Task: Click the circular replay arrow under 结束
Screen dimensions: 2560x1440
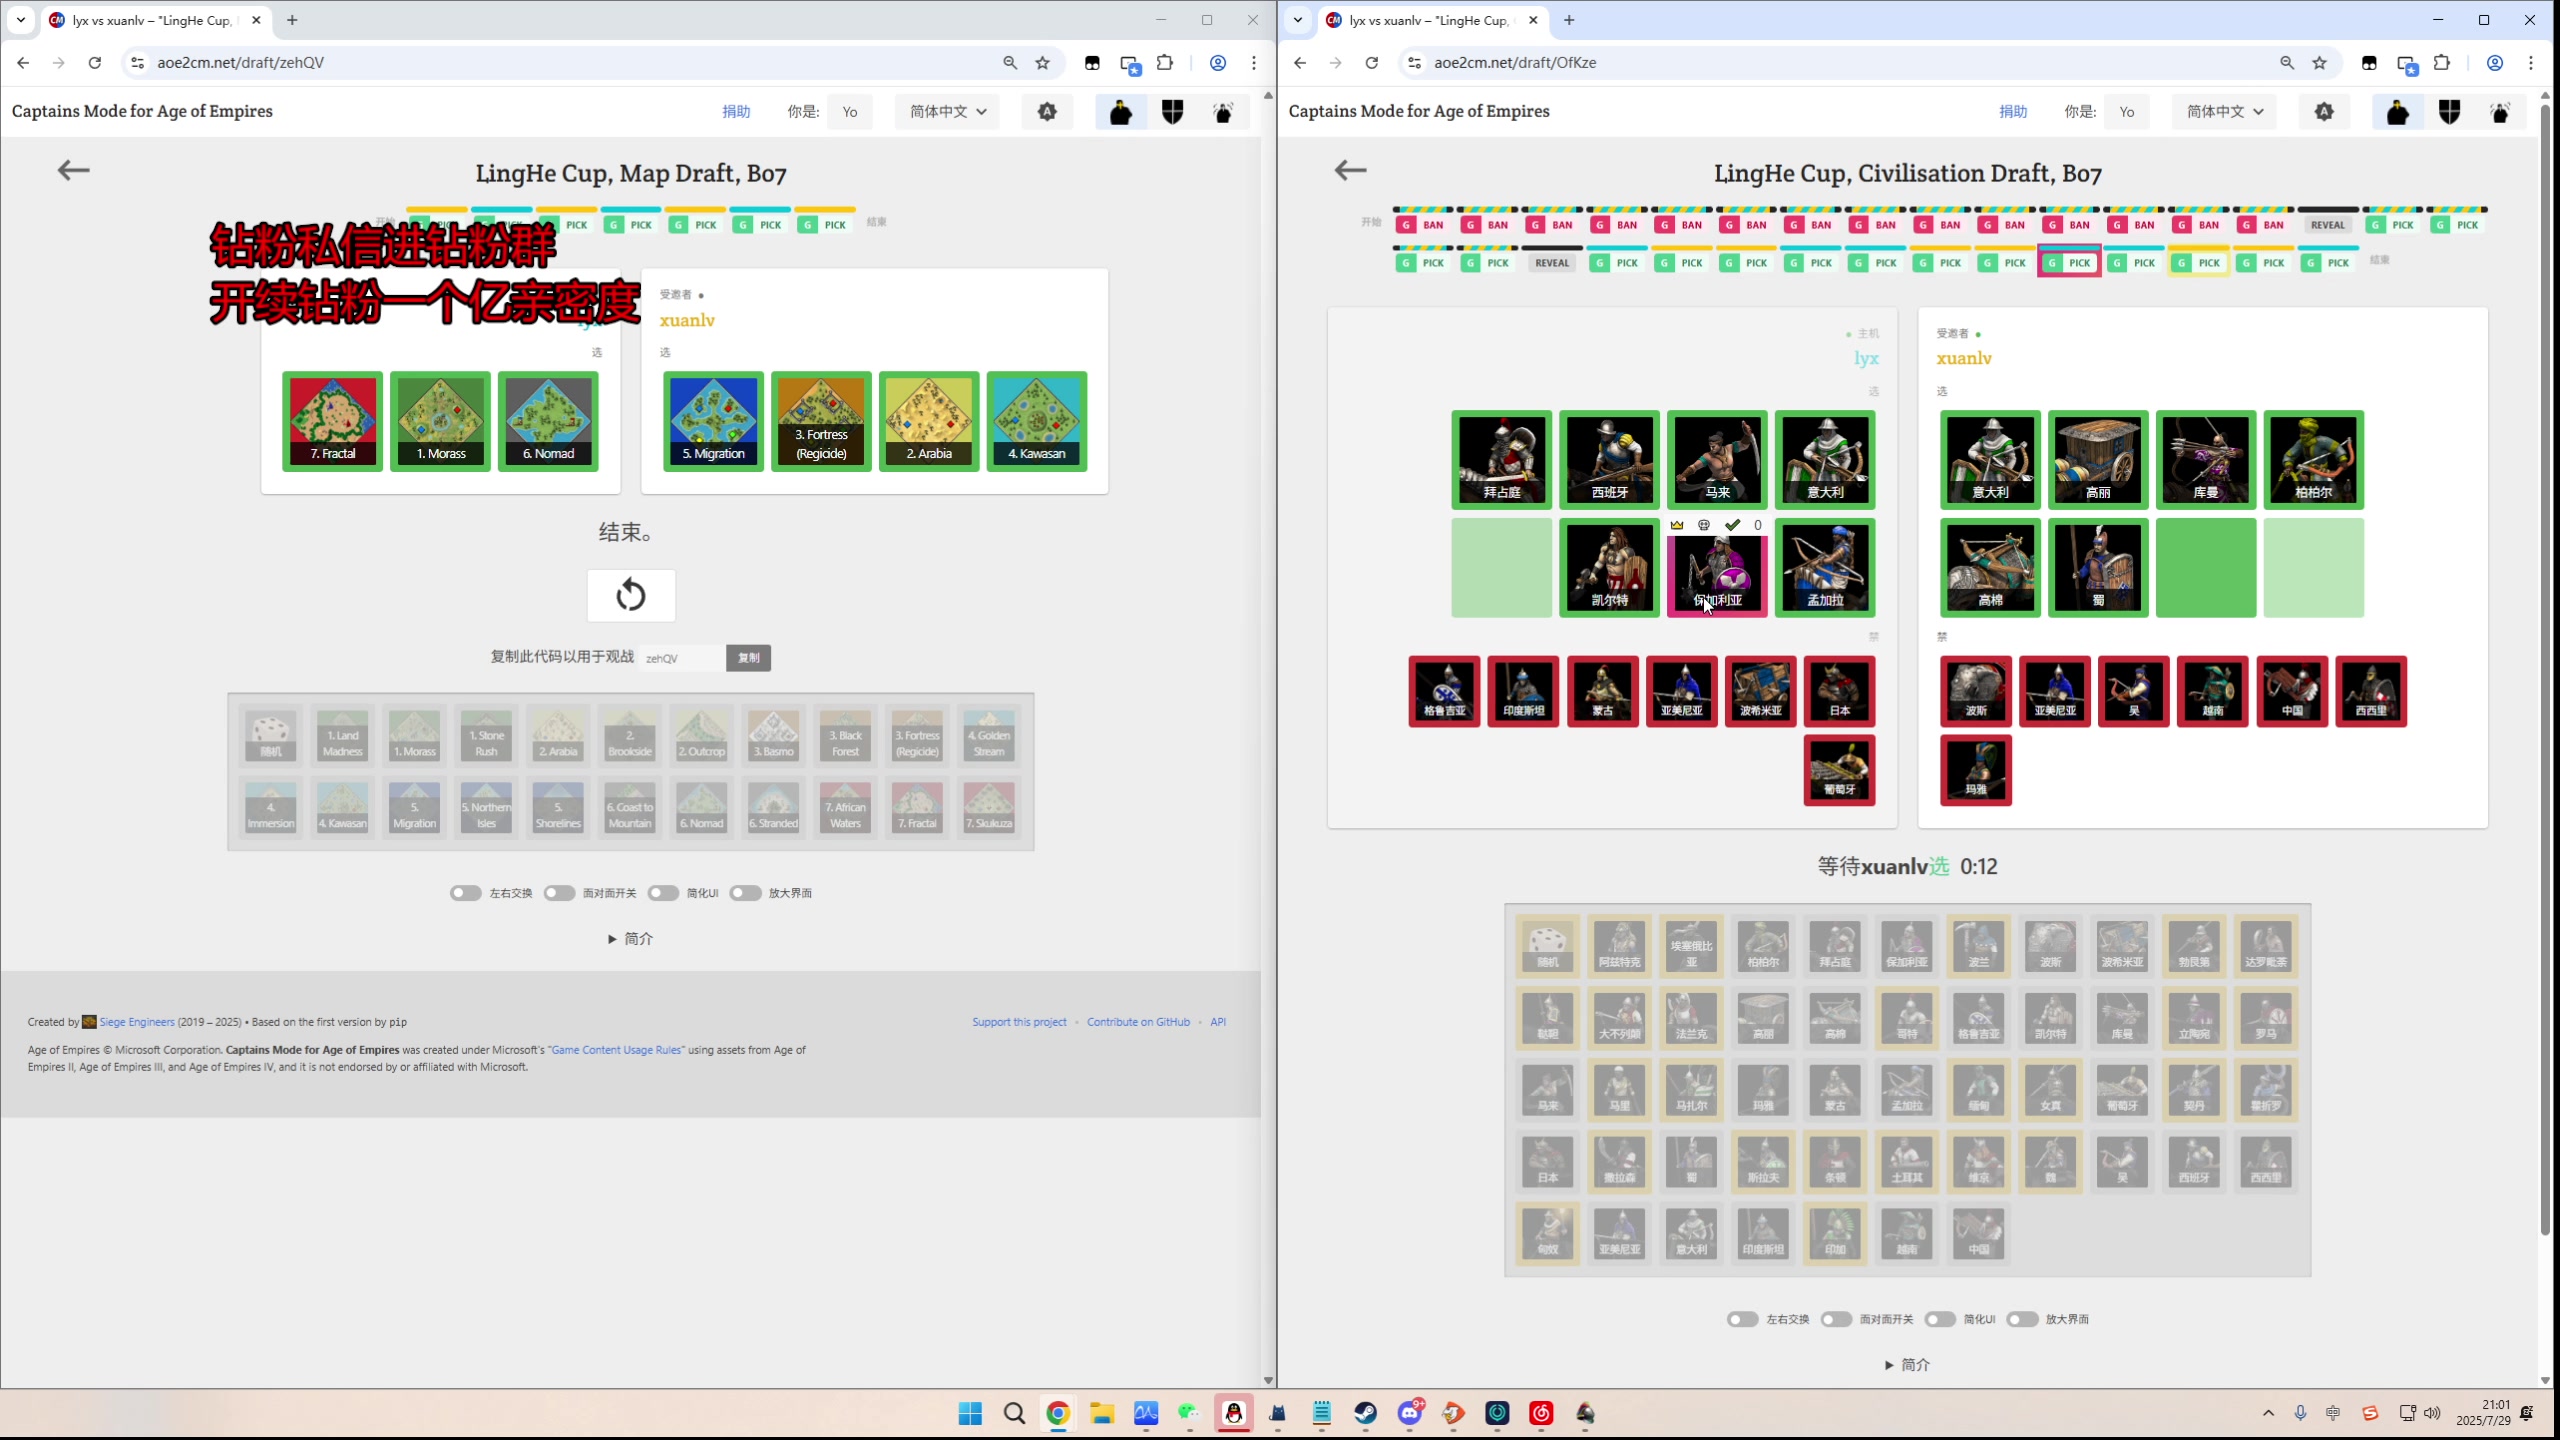Action: coord(631,596)
